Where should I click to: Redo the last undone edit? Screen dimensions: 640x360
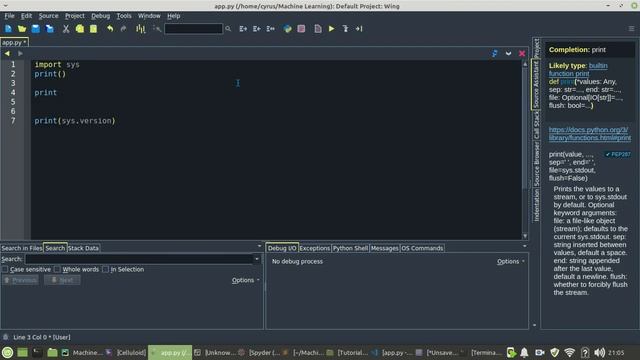click(x=123, y=29)
